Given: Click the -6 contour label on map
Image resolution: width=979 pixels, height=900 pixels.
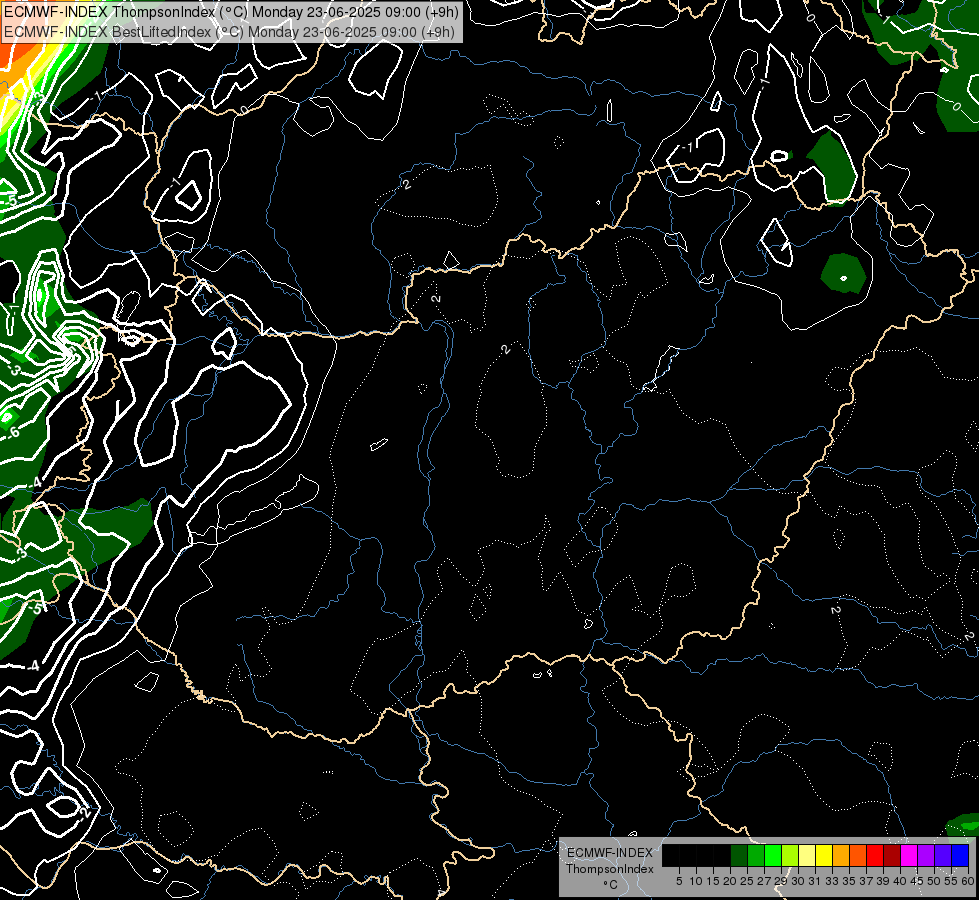Looking at the screenshot, I should click(13, 432).
